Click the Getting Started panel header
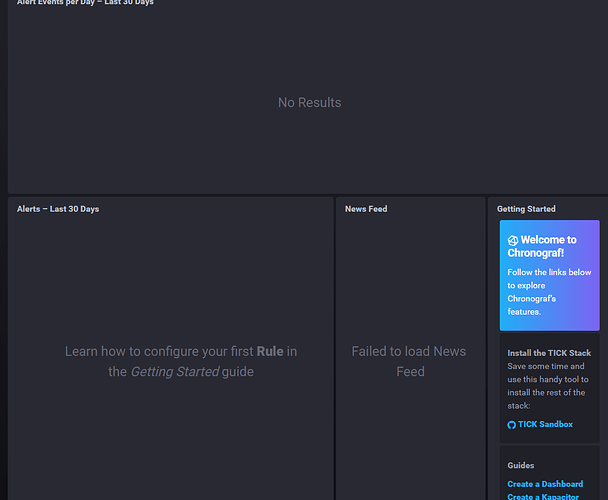This screenshot has width=608, height=500. [526, 209]
